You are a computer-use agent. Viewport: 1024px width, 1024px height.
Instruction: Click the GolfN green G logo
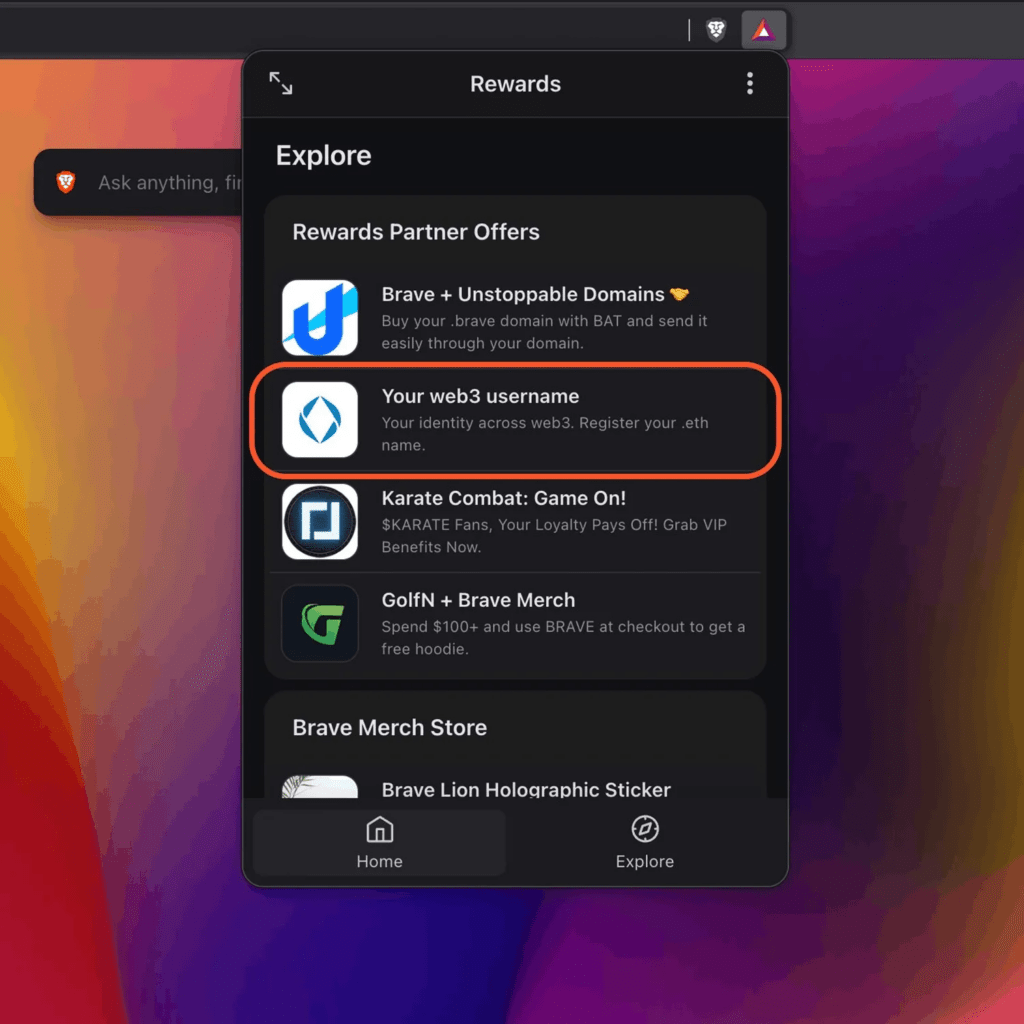(320, 624)
